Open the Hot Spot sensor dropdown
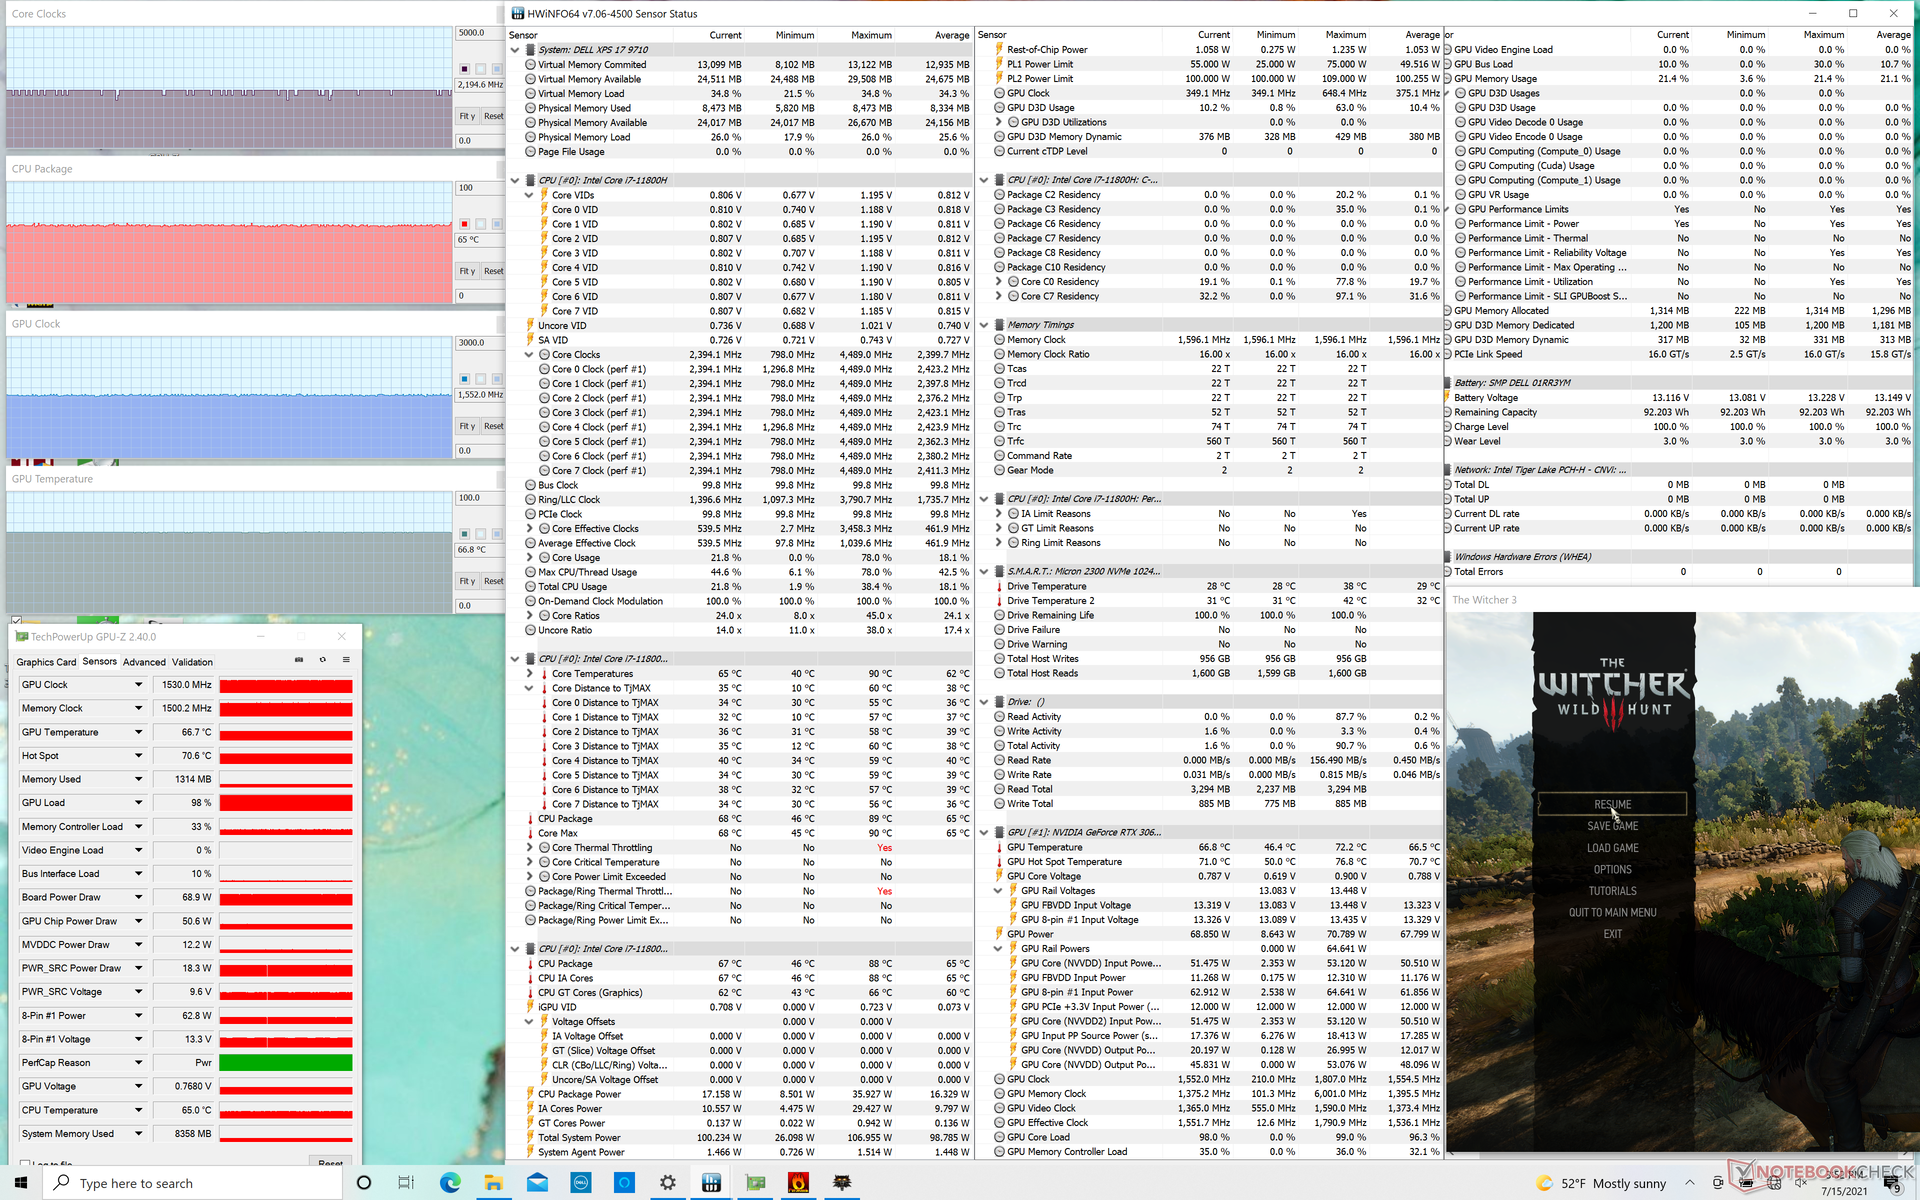This screenshot has width=1920, height=1200. tap(139, 756)
